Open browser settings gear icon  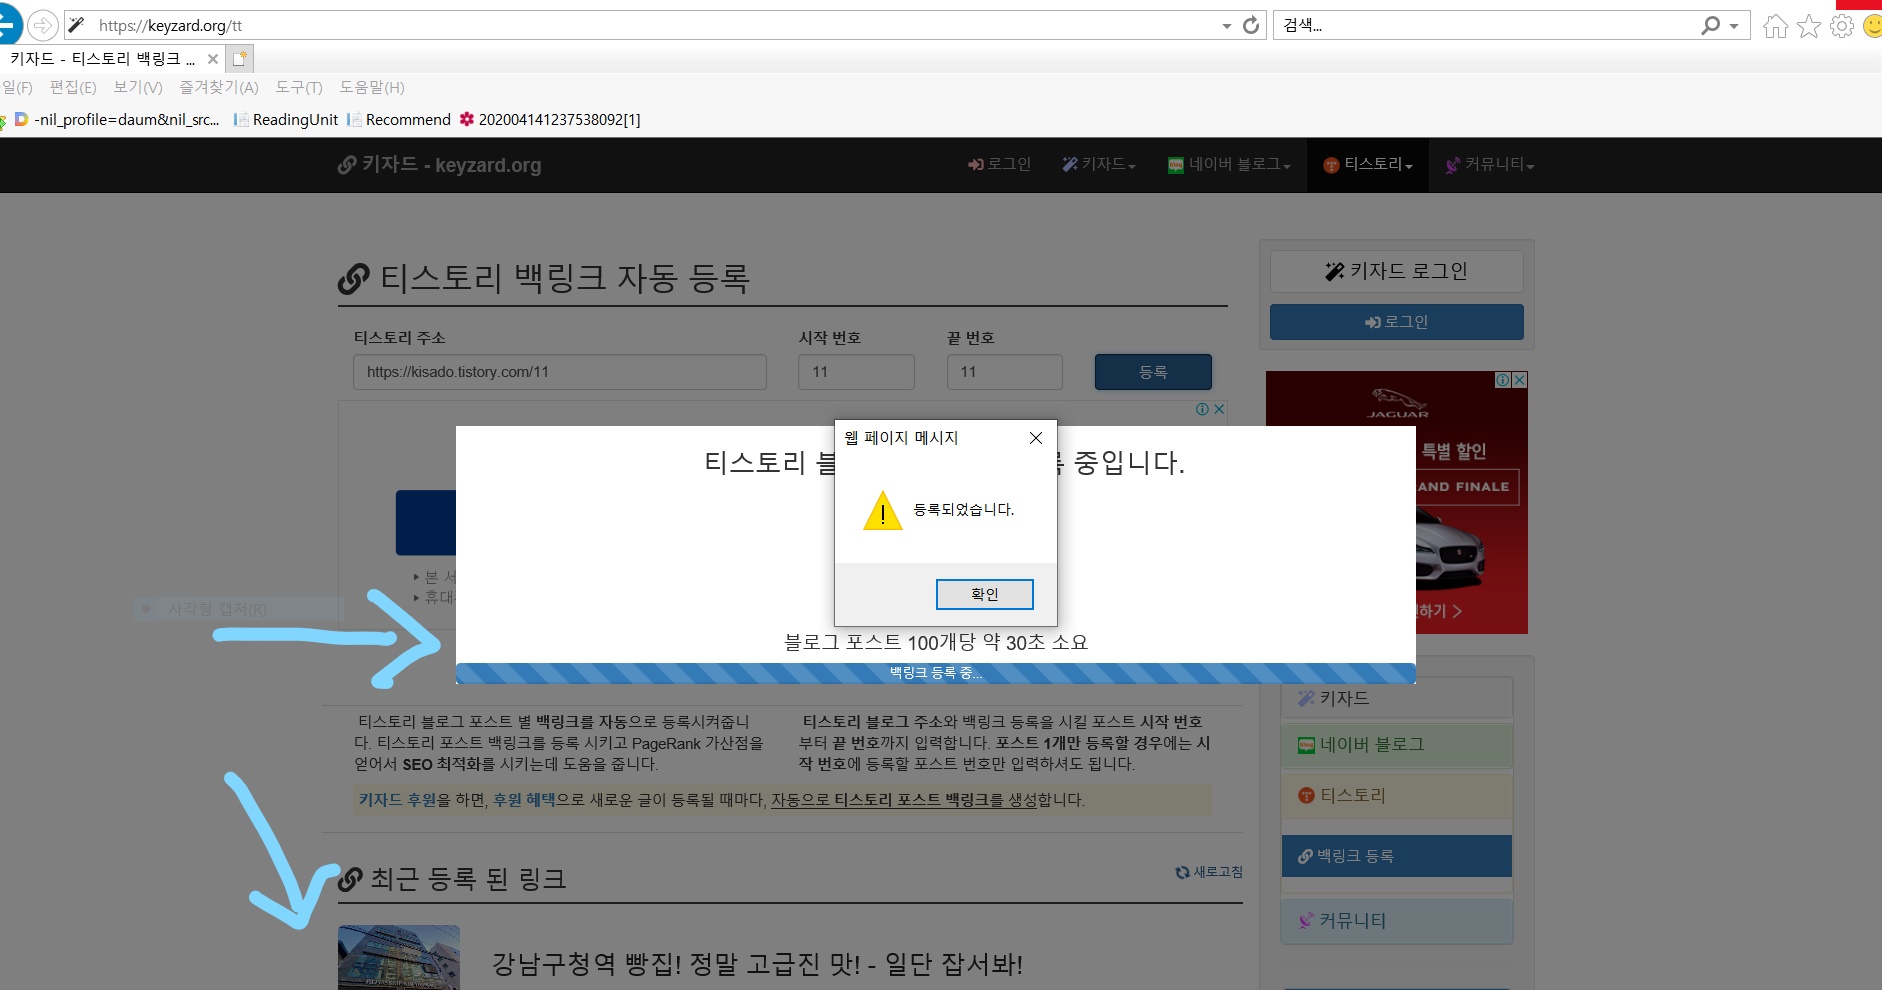point(1842,26)
